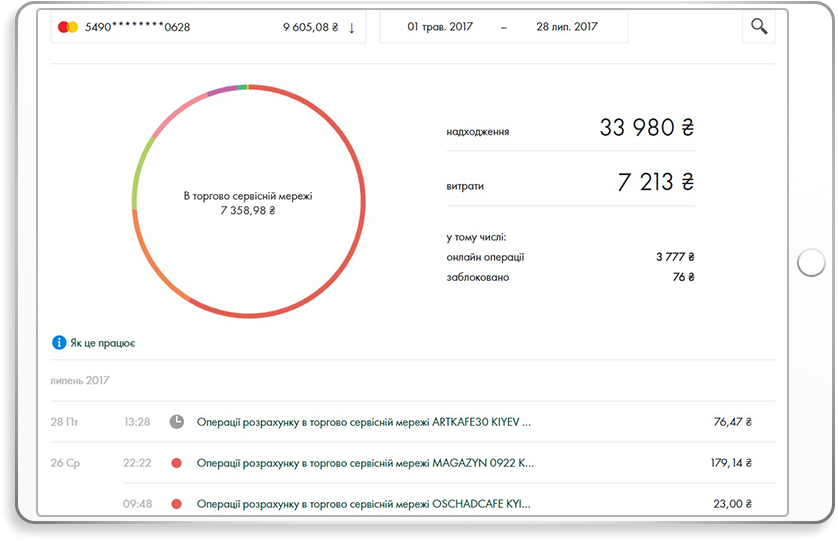Viewport: 838px width, 541px height.
Task: Click online operations amount 3 777 ₴
Action: coord(675,257)
